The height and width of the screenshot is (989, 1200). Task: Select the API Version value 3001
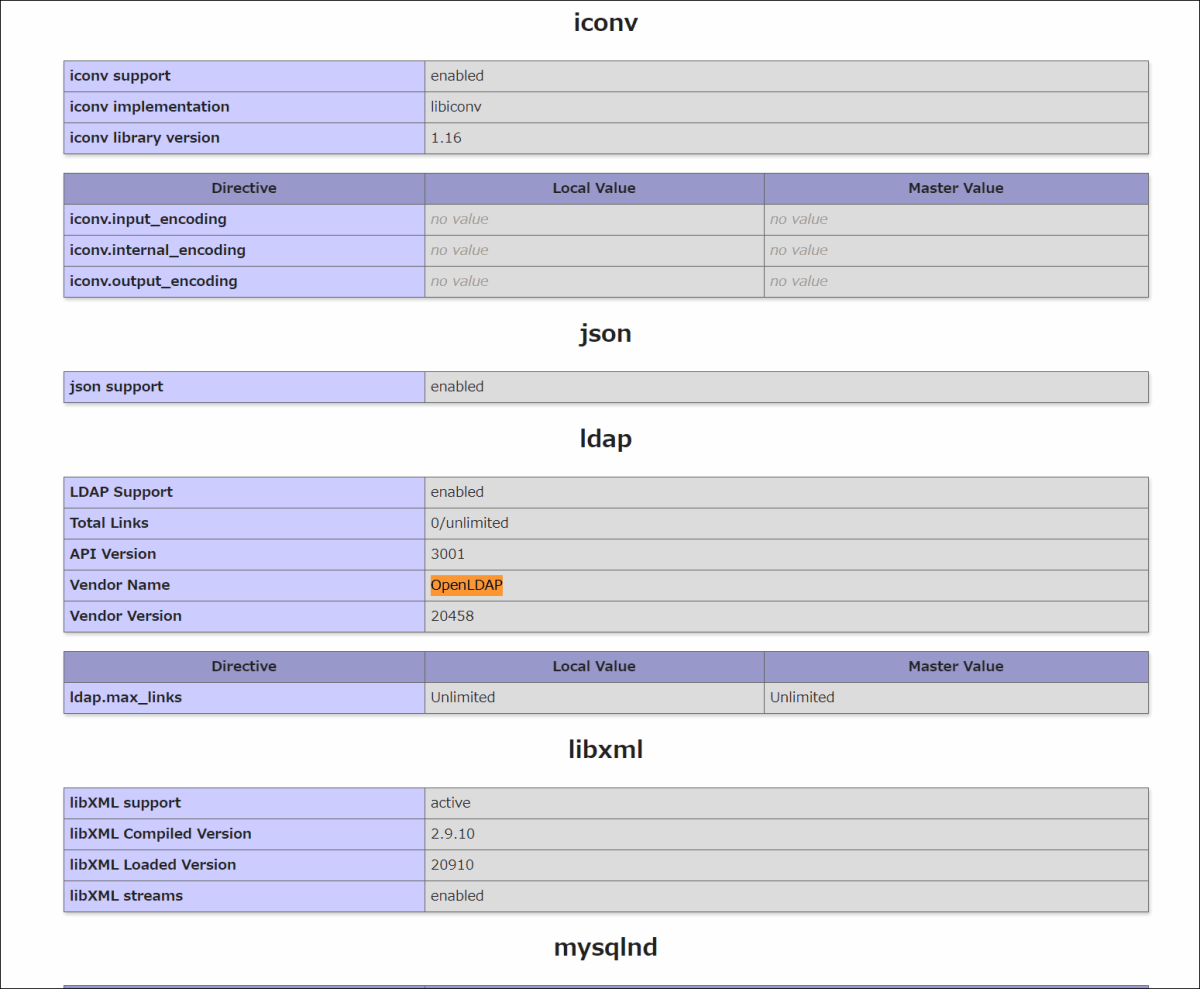(x=447, y=554)
